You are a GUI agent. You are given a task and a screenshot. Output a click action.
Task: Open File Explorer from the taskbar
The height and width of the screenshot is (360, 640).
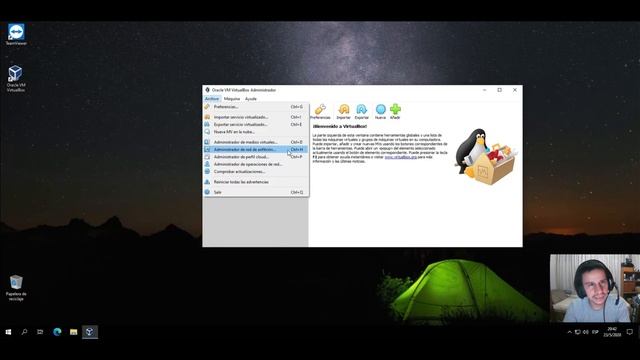coord(73,332)
